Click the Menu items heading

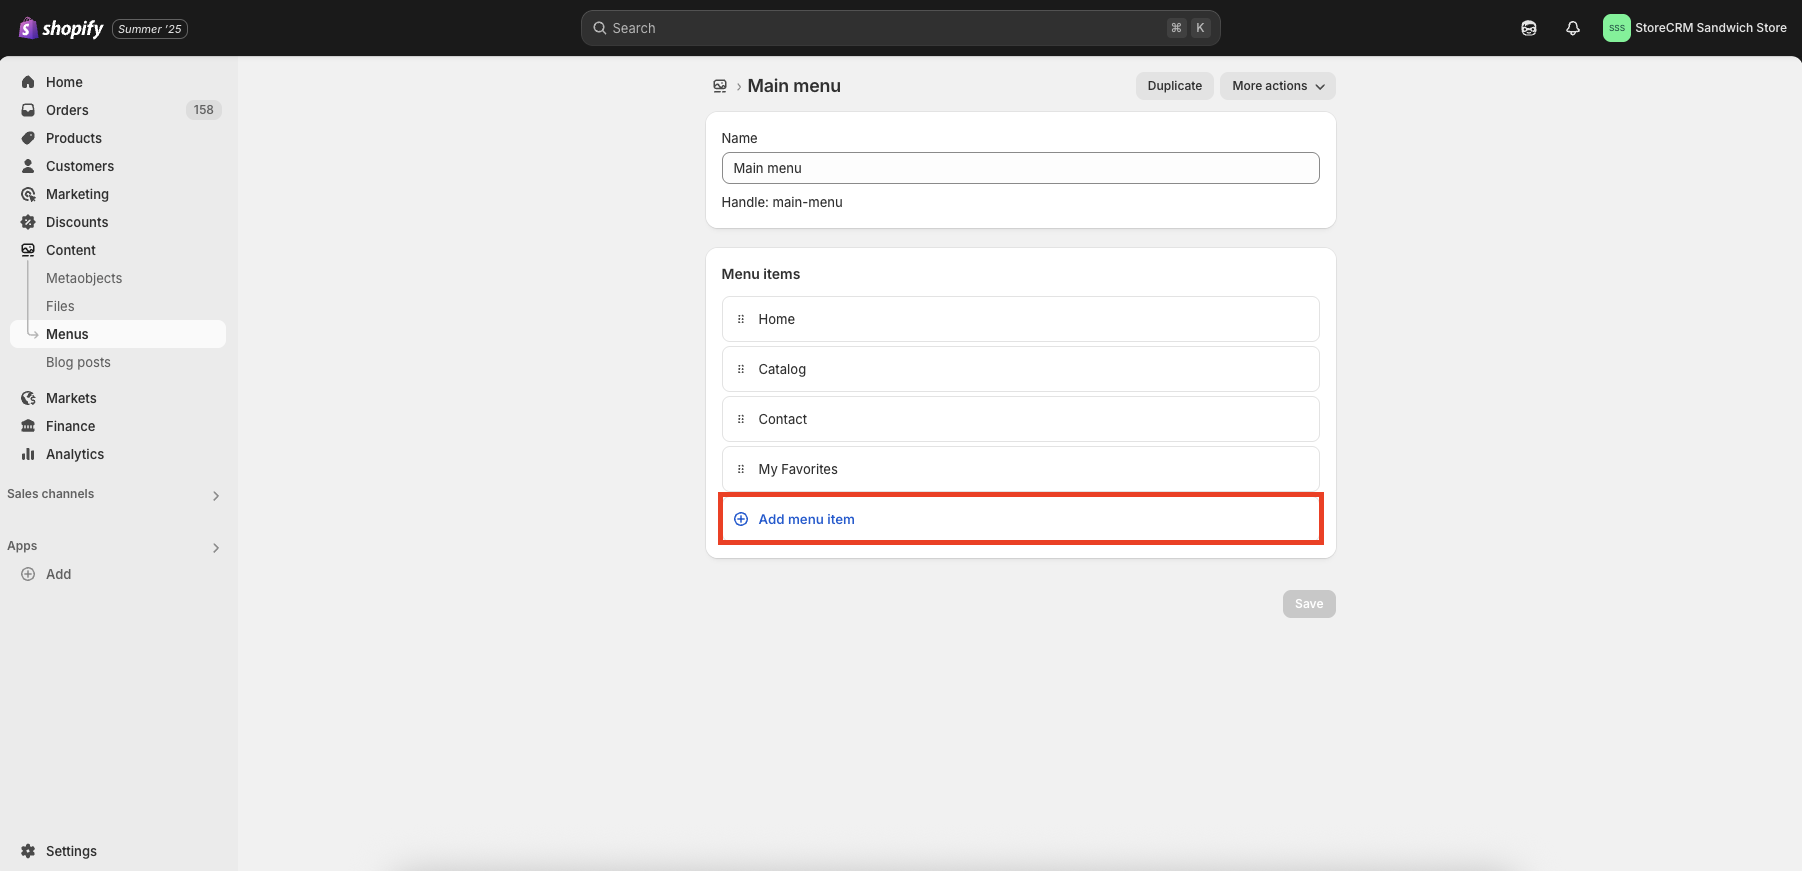(761, 274)
